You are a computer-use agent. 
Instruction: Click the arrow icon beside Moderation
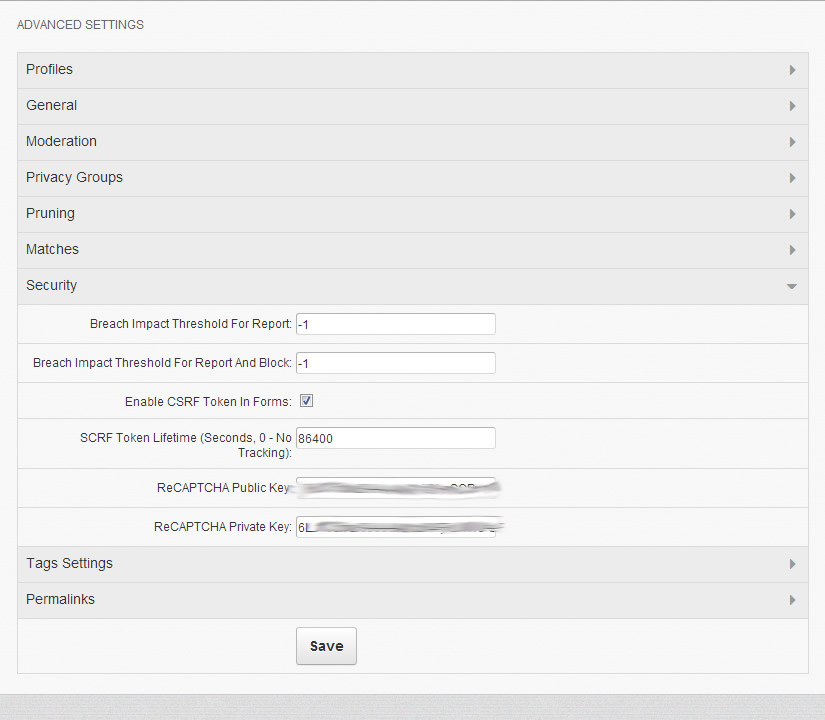pos(792,142)
